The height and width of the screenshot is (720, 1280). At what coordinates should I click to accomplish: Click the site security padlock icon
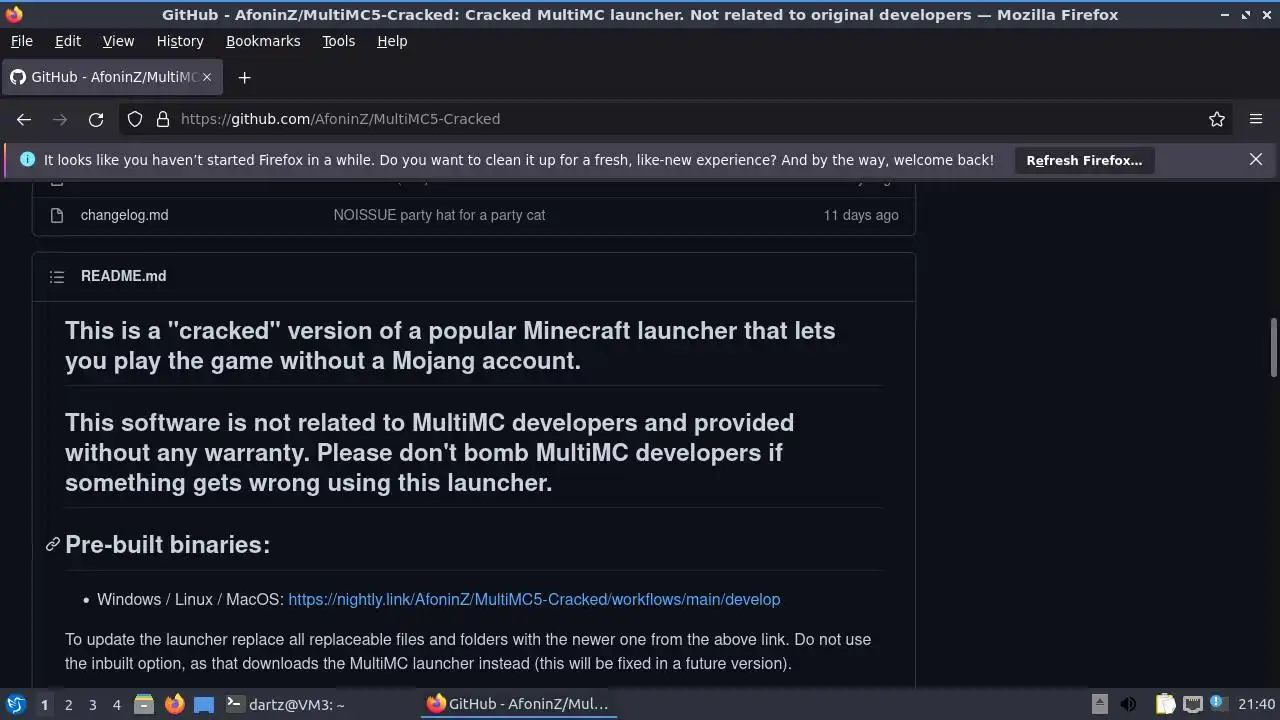pos(163,119)
